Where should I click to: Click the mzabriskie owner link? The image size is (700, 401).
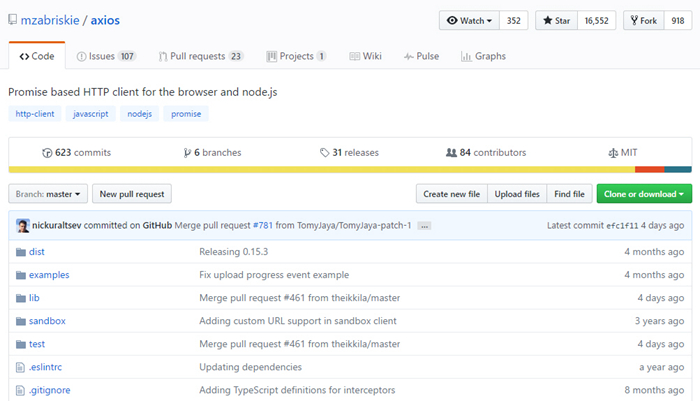pos(50,20)
